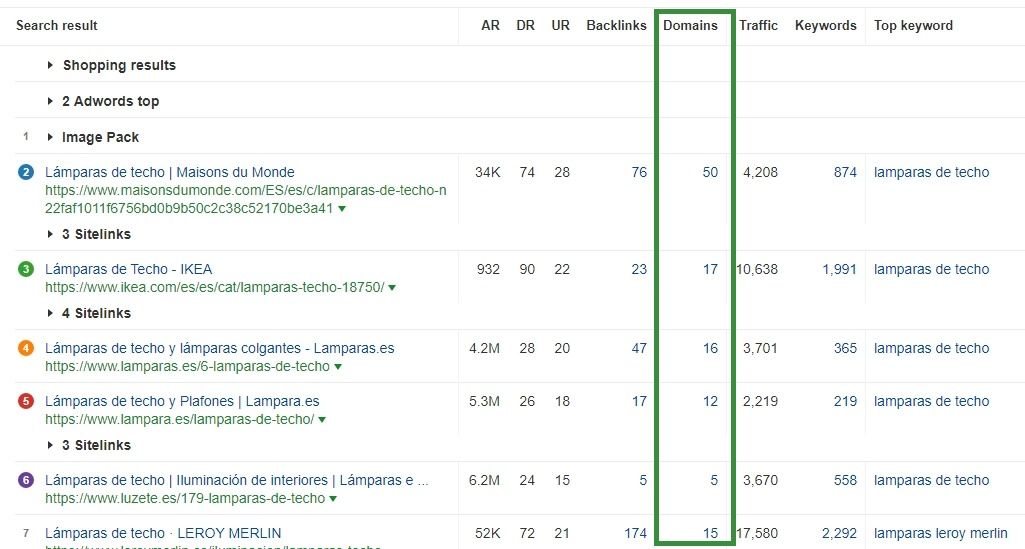Click top keyword in IKEA row
Image resolution: width=1025 pixels, height=549 pixels.
point(932,269)
